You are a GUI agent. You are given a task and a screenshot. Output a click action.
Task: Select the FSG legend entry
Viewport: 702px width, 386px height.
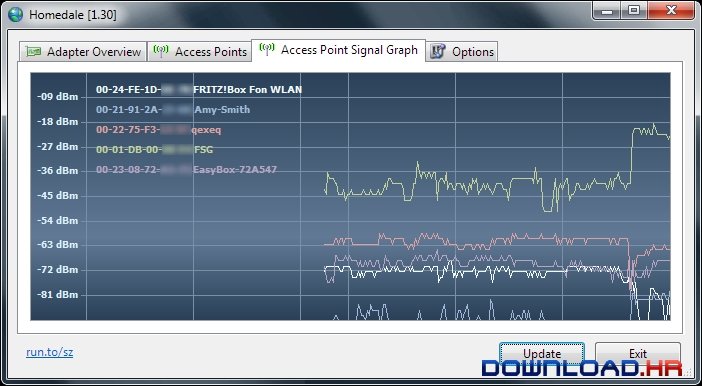click(154, 150)
